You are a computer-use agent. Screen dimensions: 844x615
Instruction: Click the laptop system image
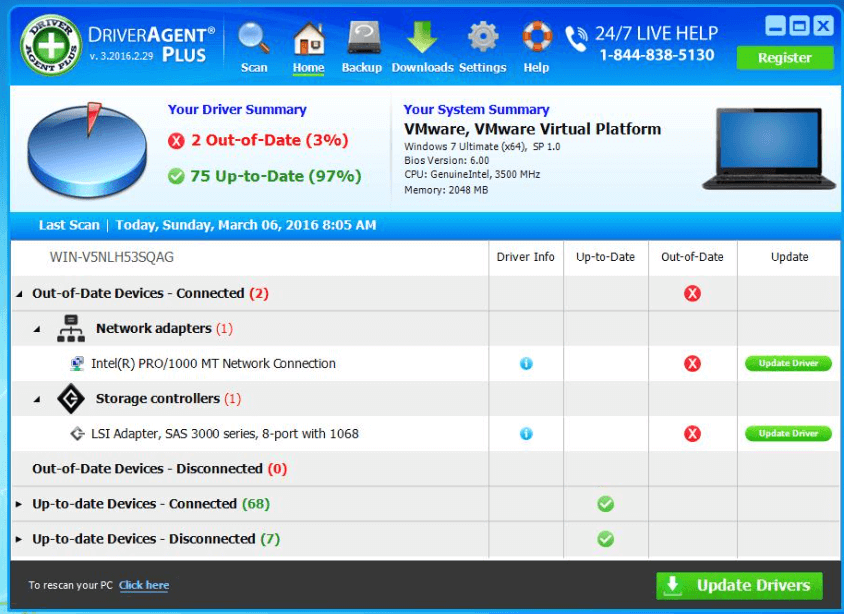click(x=769, y=149)
